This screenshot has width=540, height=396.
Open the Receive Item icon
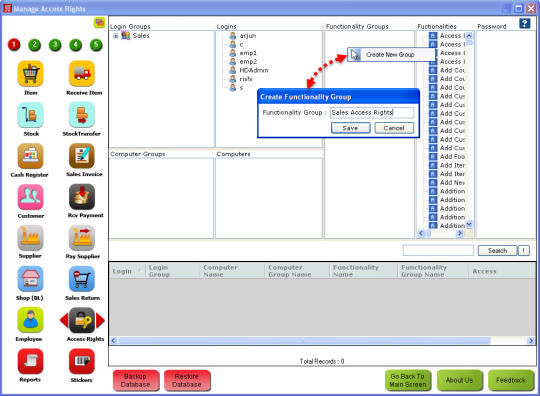(x=82, y=73)
